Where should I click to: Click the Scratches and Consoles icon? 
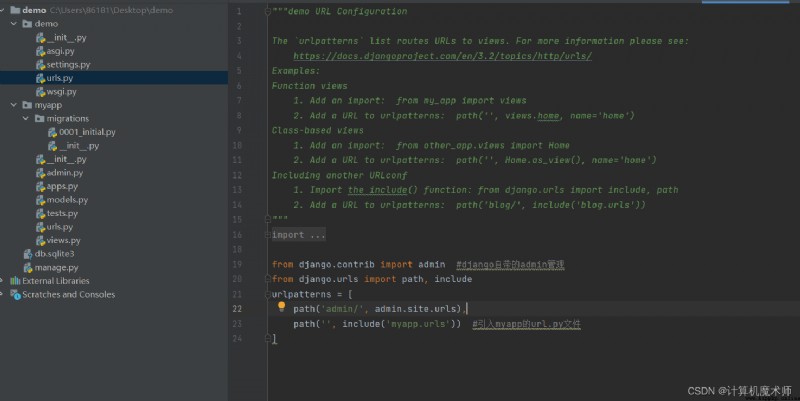point(15,294)
